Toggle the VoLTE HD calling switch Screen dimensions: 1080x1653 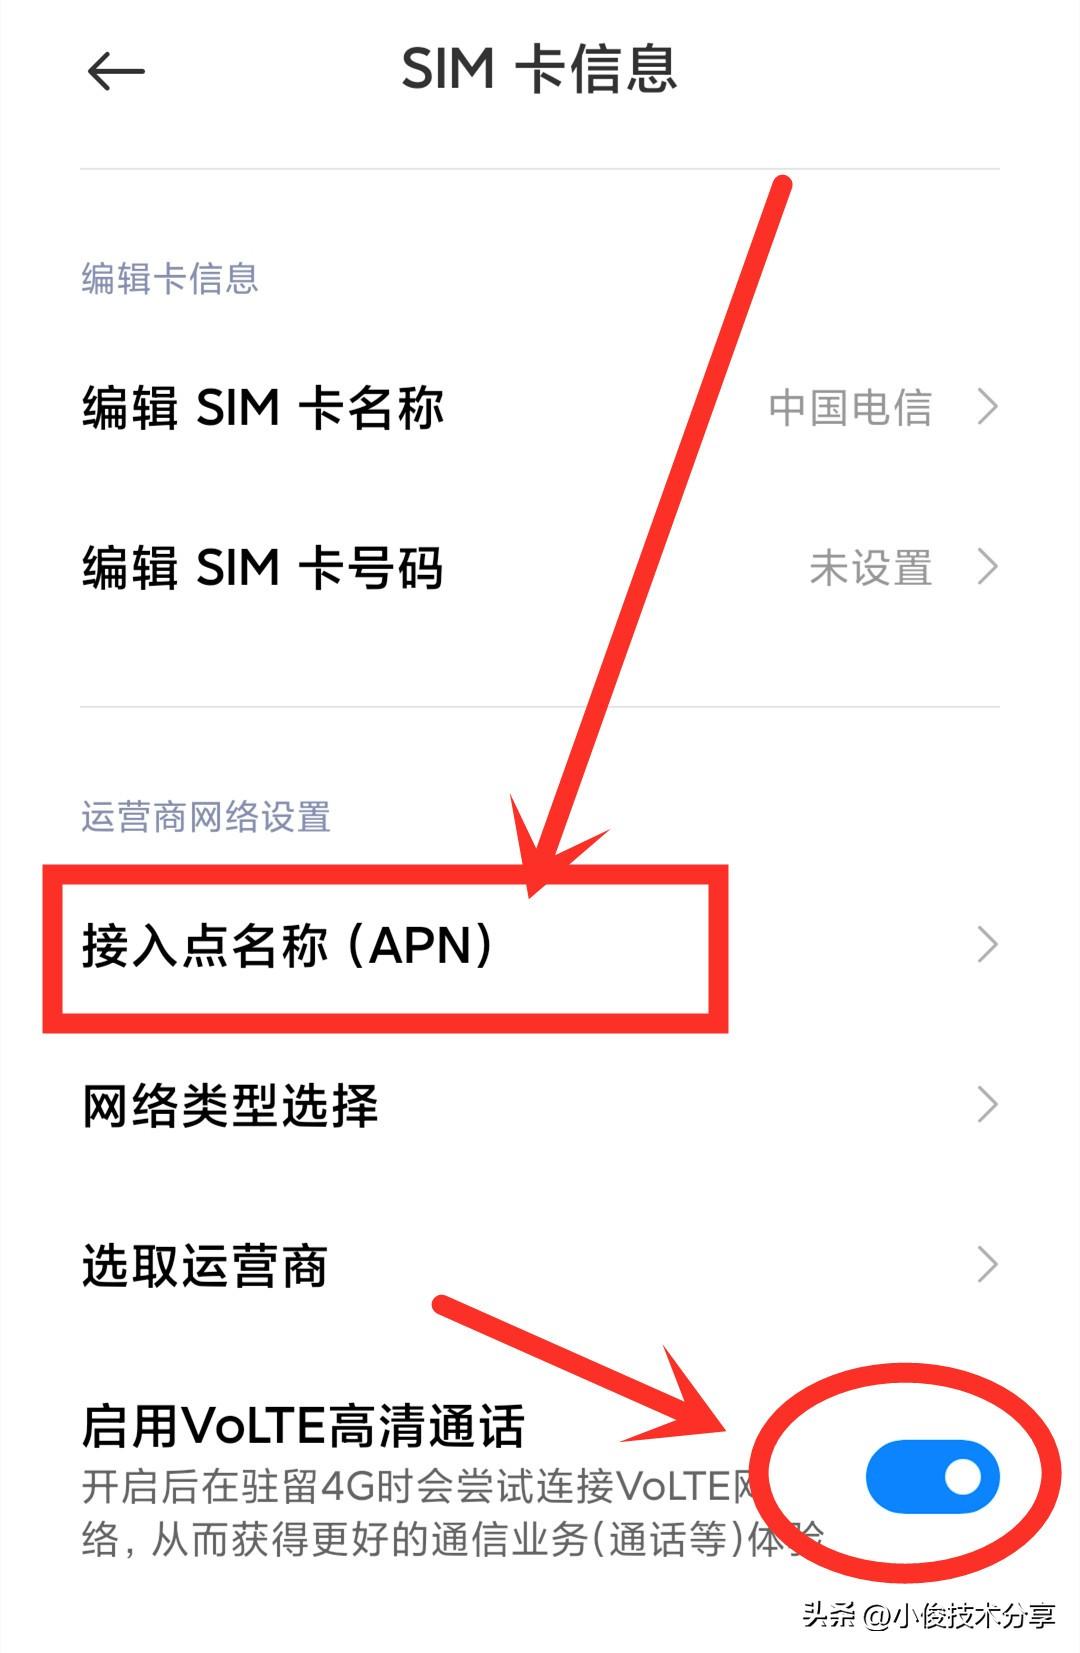pos(932,1476)
